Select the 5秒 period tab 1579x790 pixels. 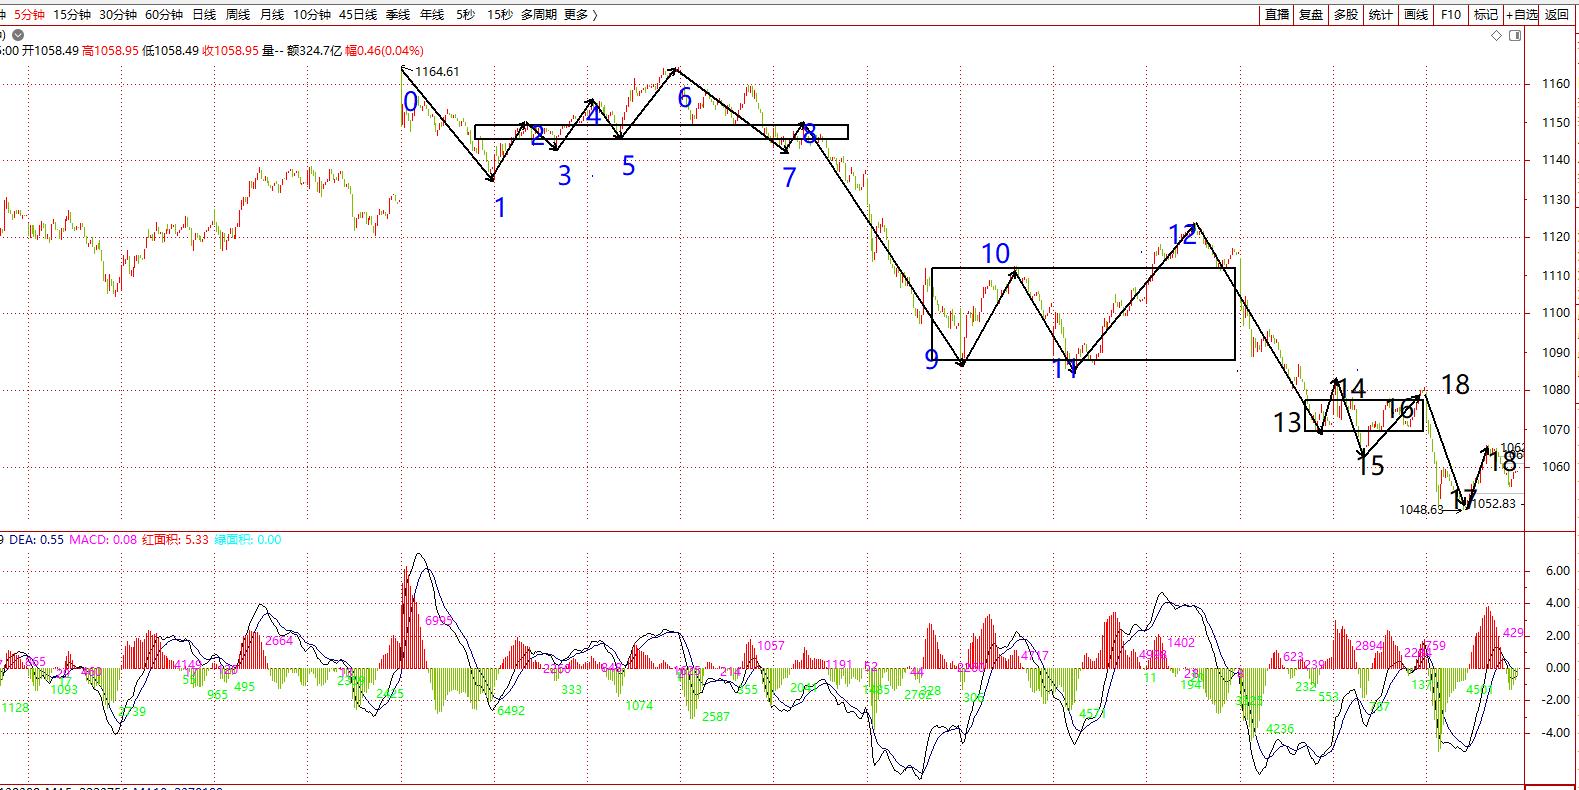[466, 15]
